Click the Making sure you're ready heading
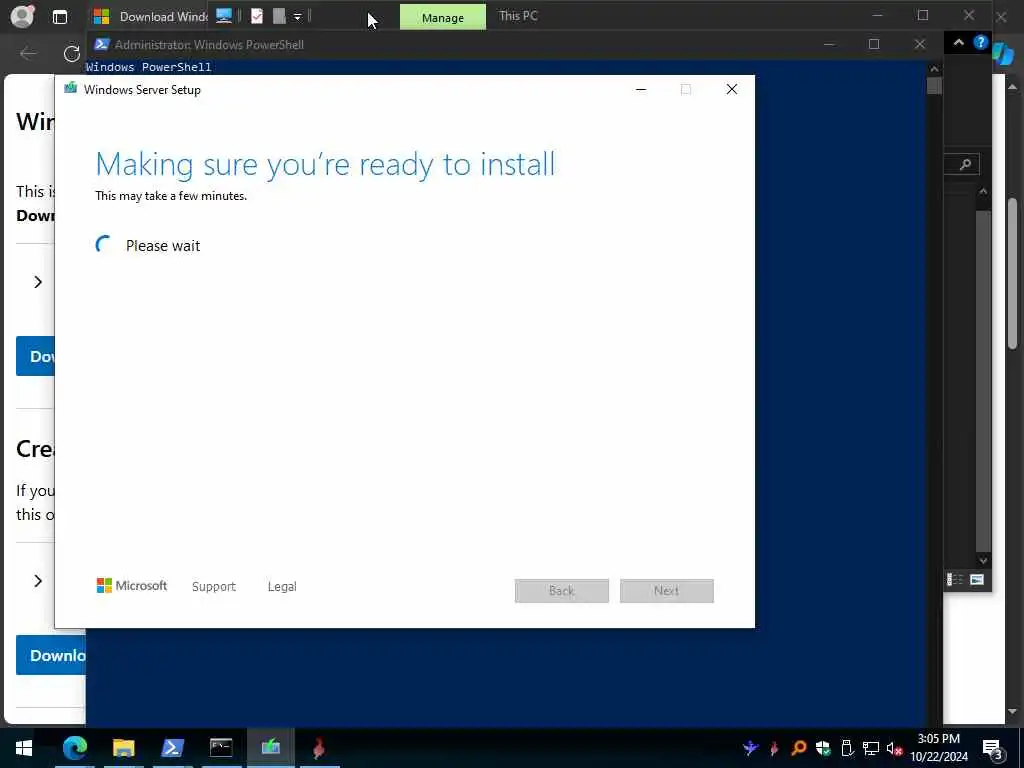The width and height of the screenshot is (1024, 768). [325, 164]
